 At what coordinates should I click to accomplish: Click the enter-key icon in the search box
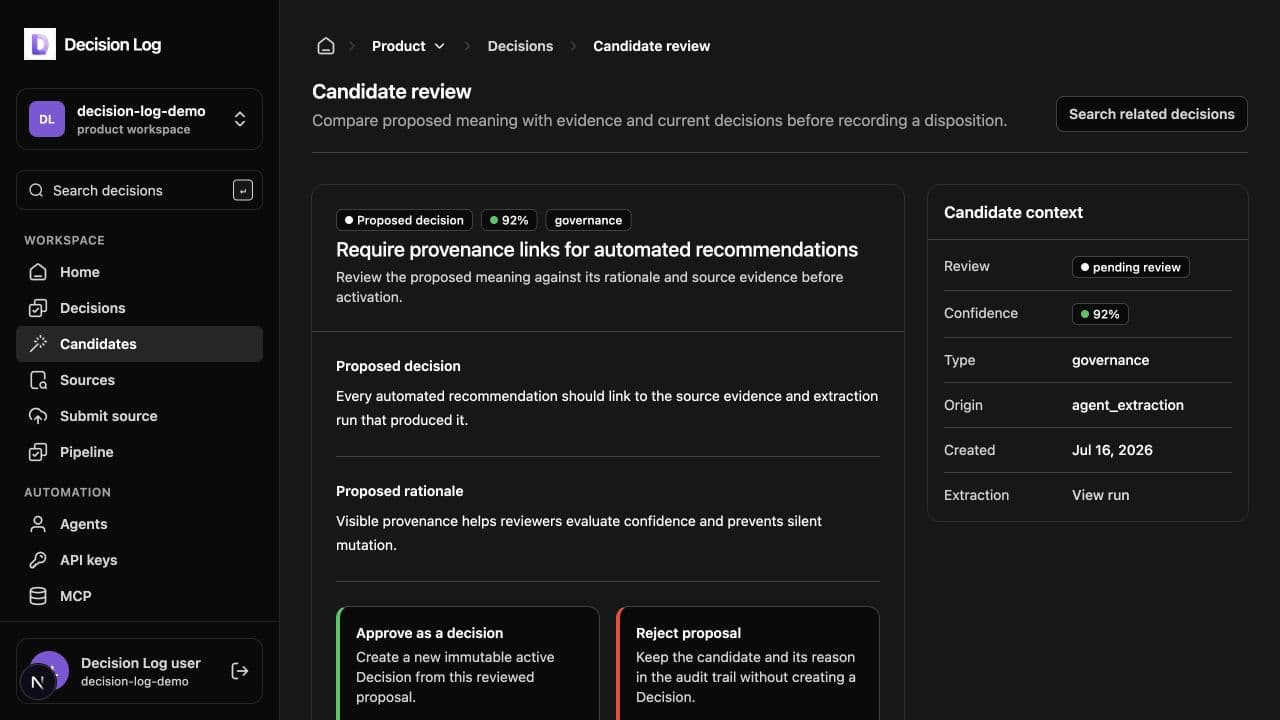tap(242, 190)
